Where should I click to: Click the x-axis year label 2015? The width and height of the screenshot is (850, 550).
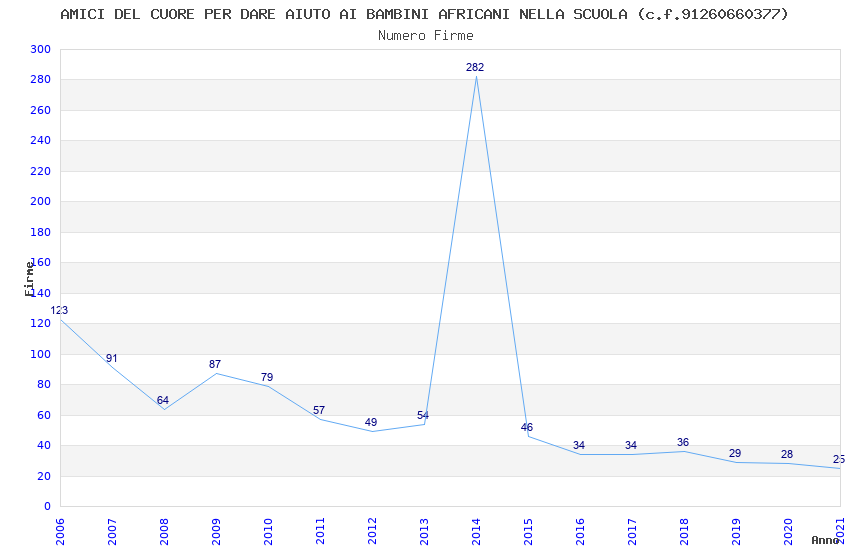click(528, 531)
